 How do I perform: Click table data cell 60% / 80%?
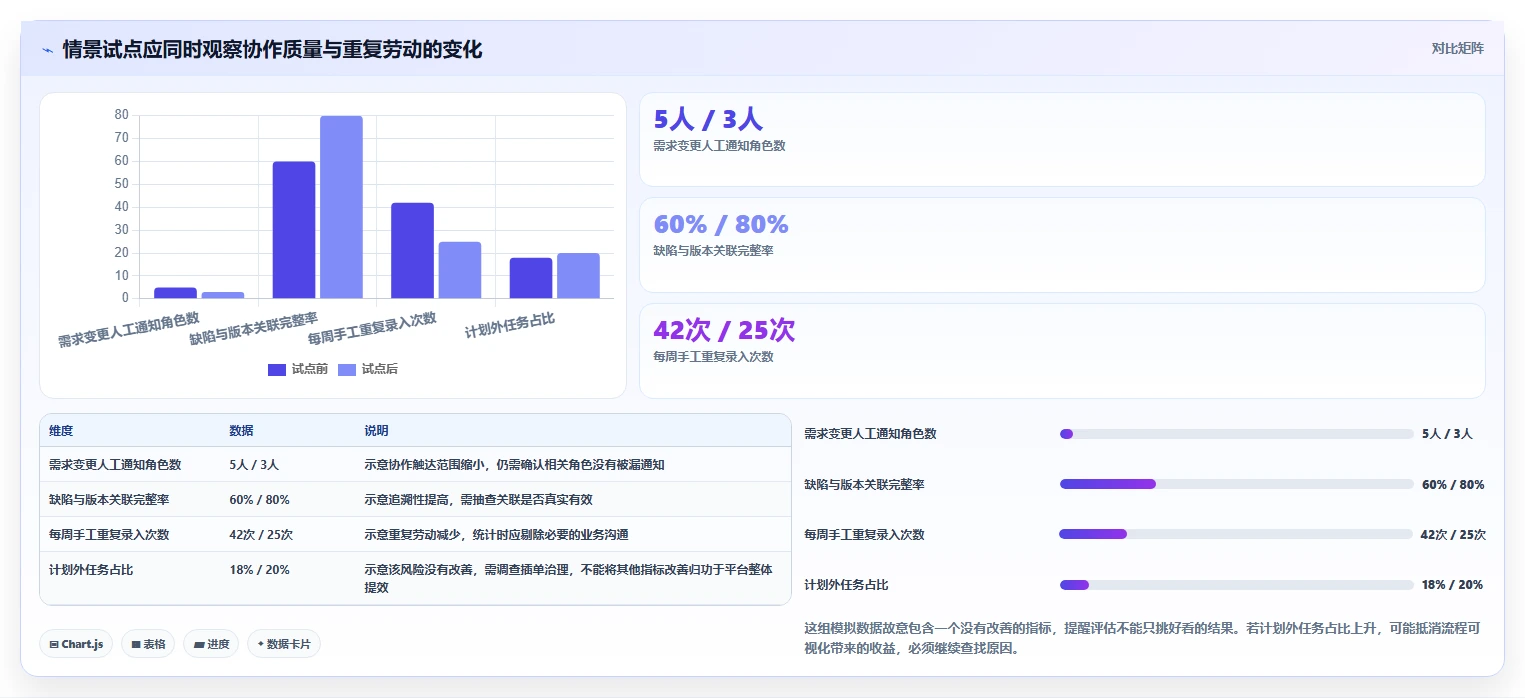click(x=259, y=500)
